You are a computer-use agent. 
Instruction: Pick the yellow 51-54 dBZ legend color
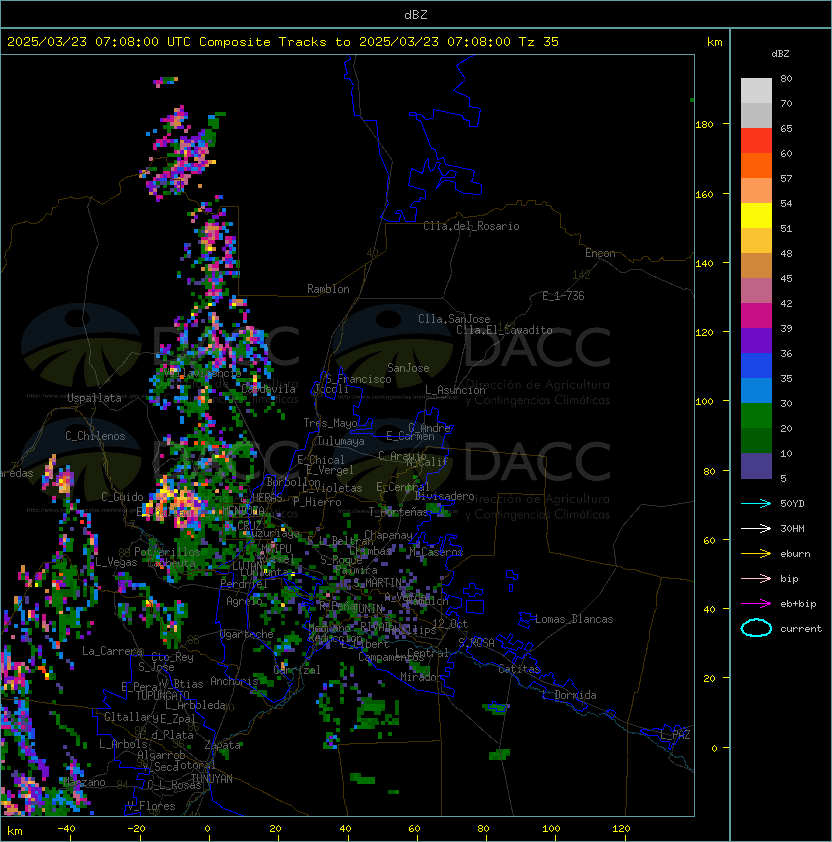[x=756, y=216]
